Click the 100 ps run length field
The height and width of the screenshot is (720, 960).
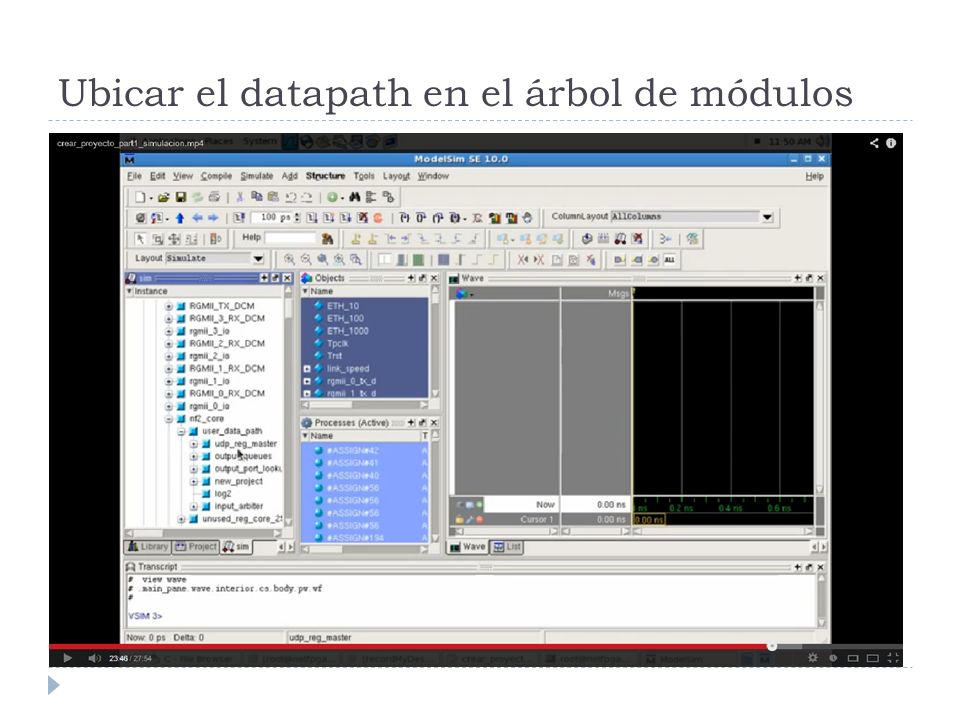pos(274,218)
